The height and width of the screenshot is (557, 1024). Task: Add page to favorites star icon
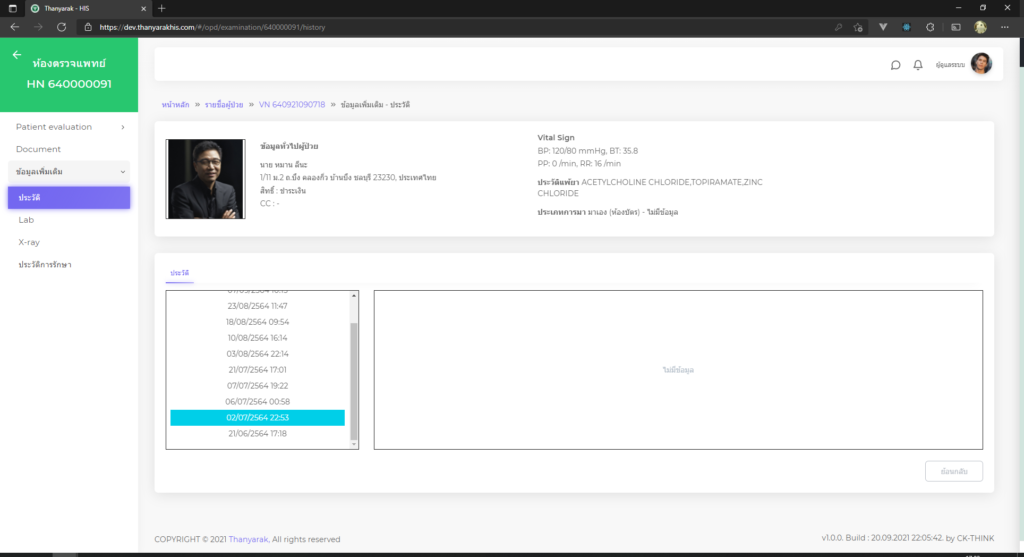point(858,27)
